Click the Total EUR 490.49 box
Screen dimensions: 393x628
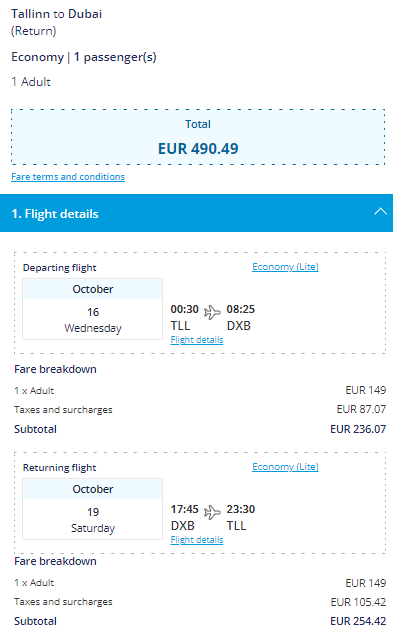(198, 137)
